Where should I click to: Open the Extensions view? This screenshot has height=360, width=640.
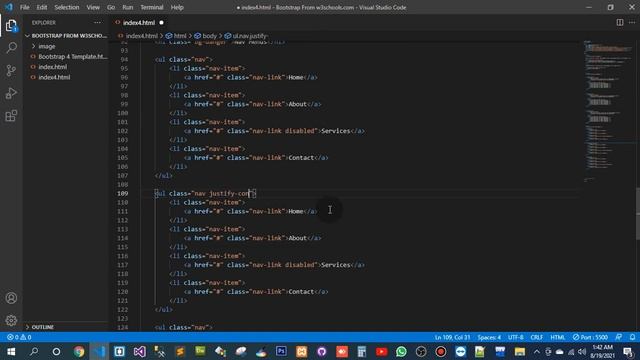tap(11, 116)
